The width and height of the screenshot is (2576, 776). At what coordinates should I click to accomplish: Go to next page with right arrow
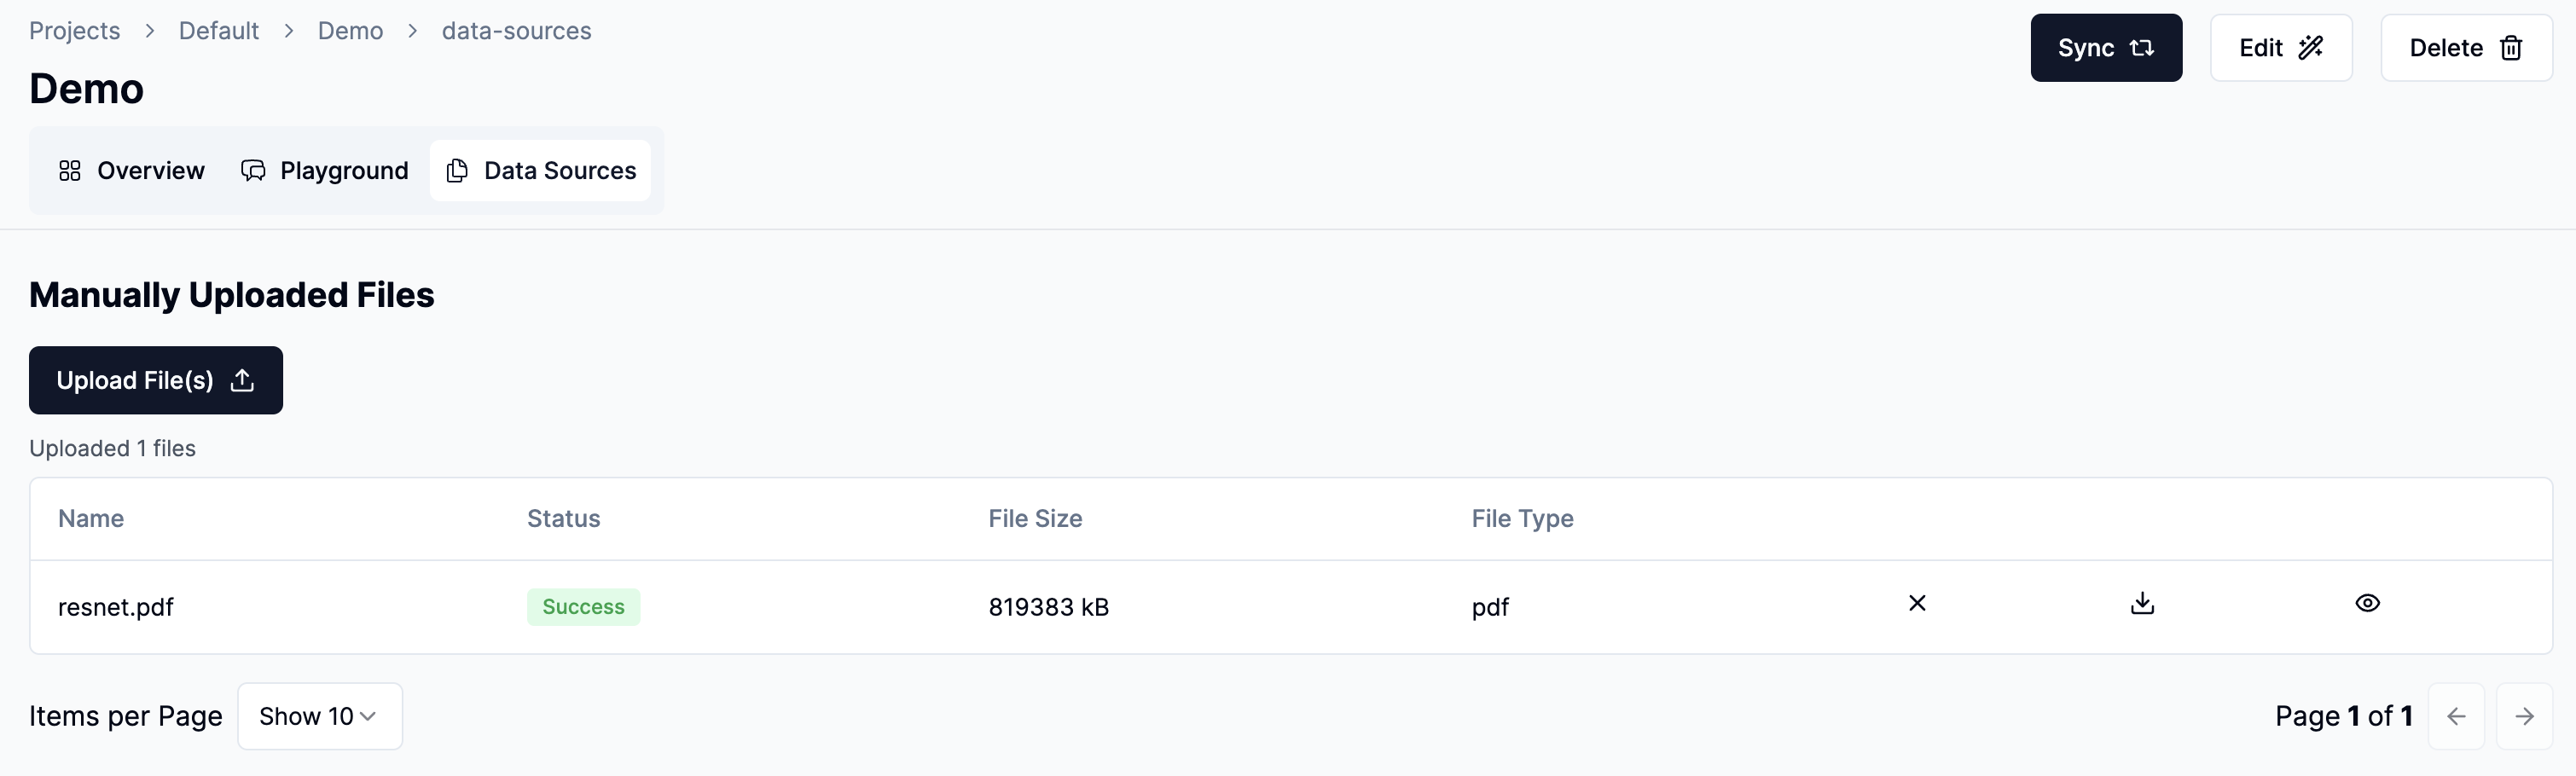pos(2525,716)
